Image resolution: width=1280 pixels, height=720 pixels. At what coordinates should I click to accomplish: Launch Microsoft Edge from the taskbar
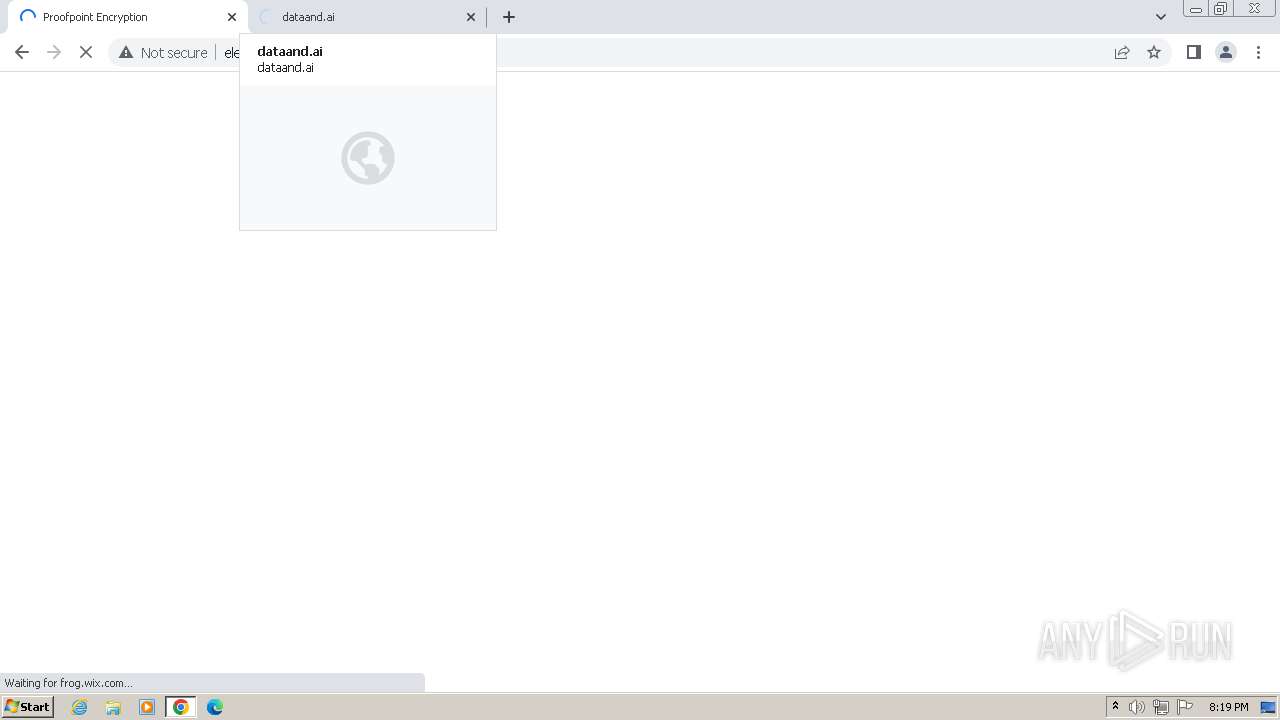click(215, 707)
